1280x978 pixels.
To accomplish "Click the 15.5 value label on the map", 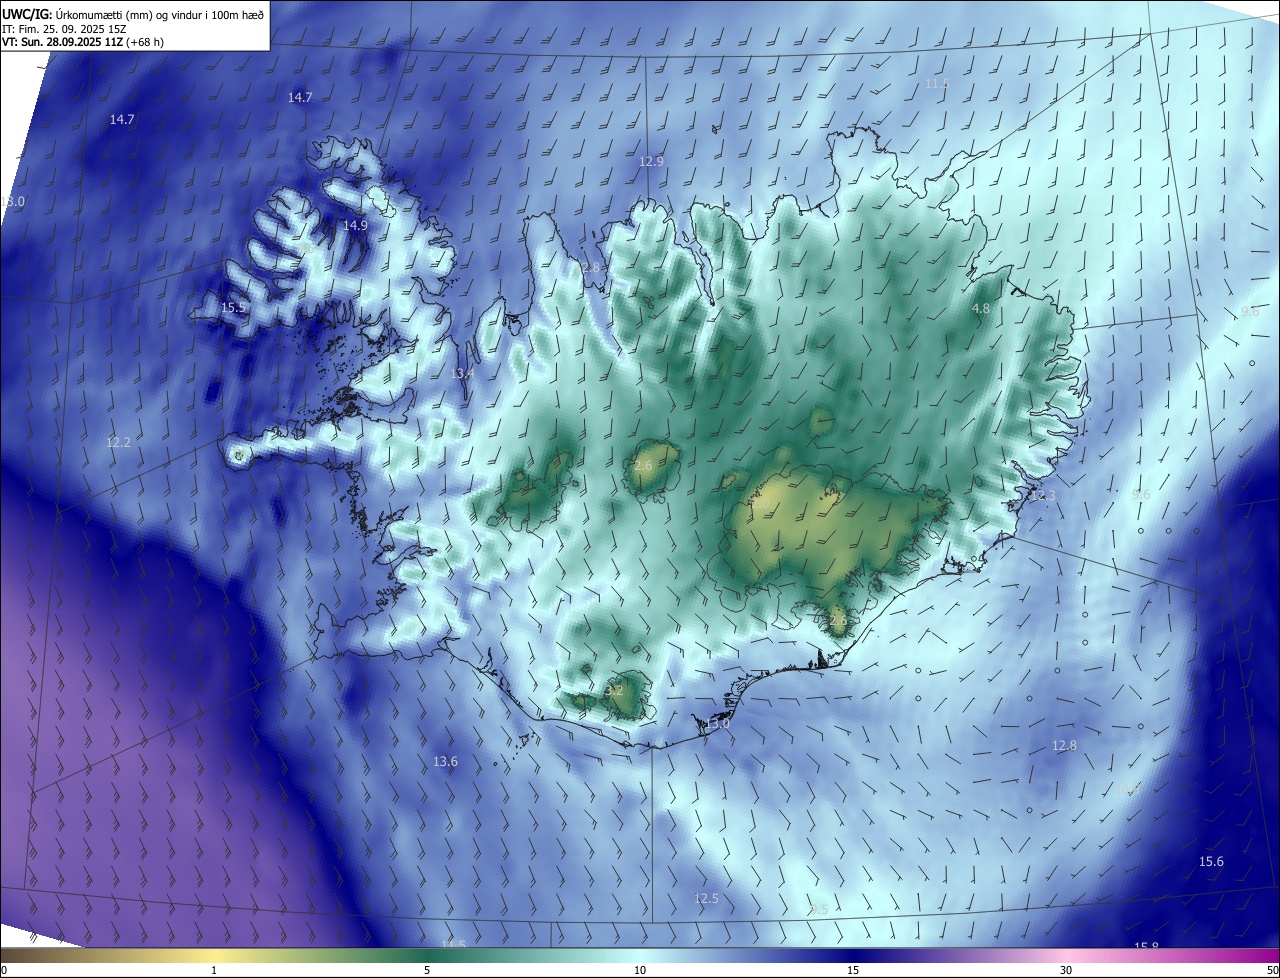I will click(x=233, y=308).
